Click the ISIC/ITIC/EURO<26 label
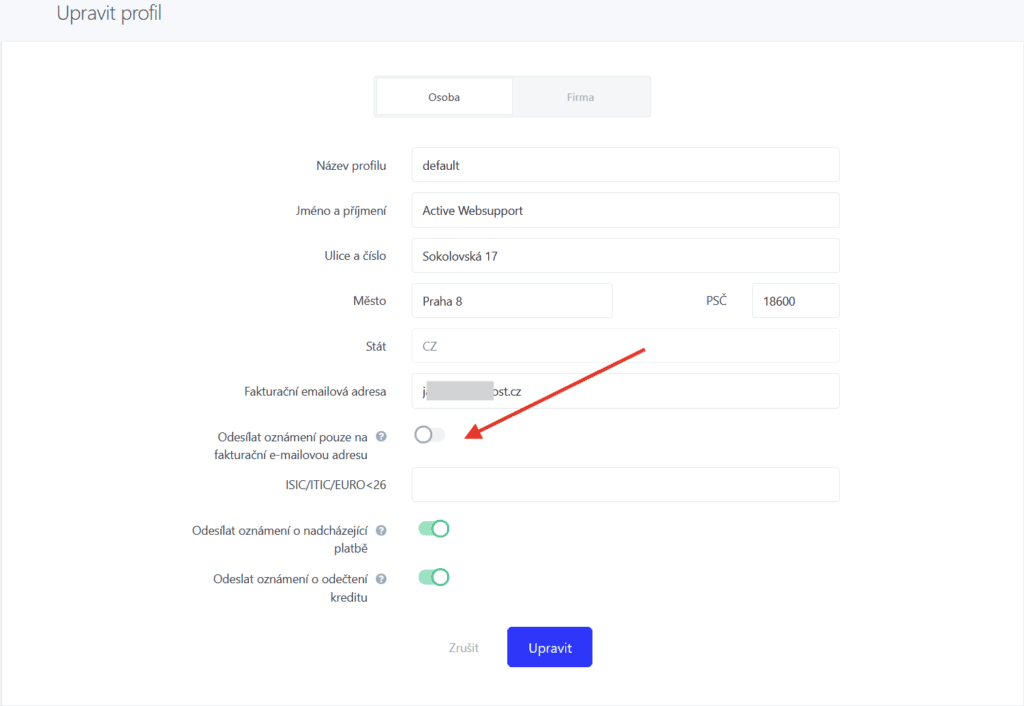This screenshot has height=706, width=1024. 336,485
